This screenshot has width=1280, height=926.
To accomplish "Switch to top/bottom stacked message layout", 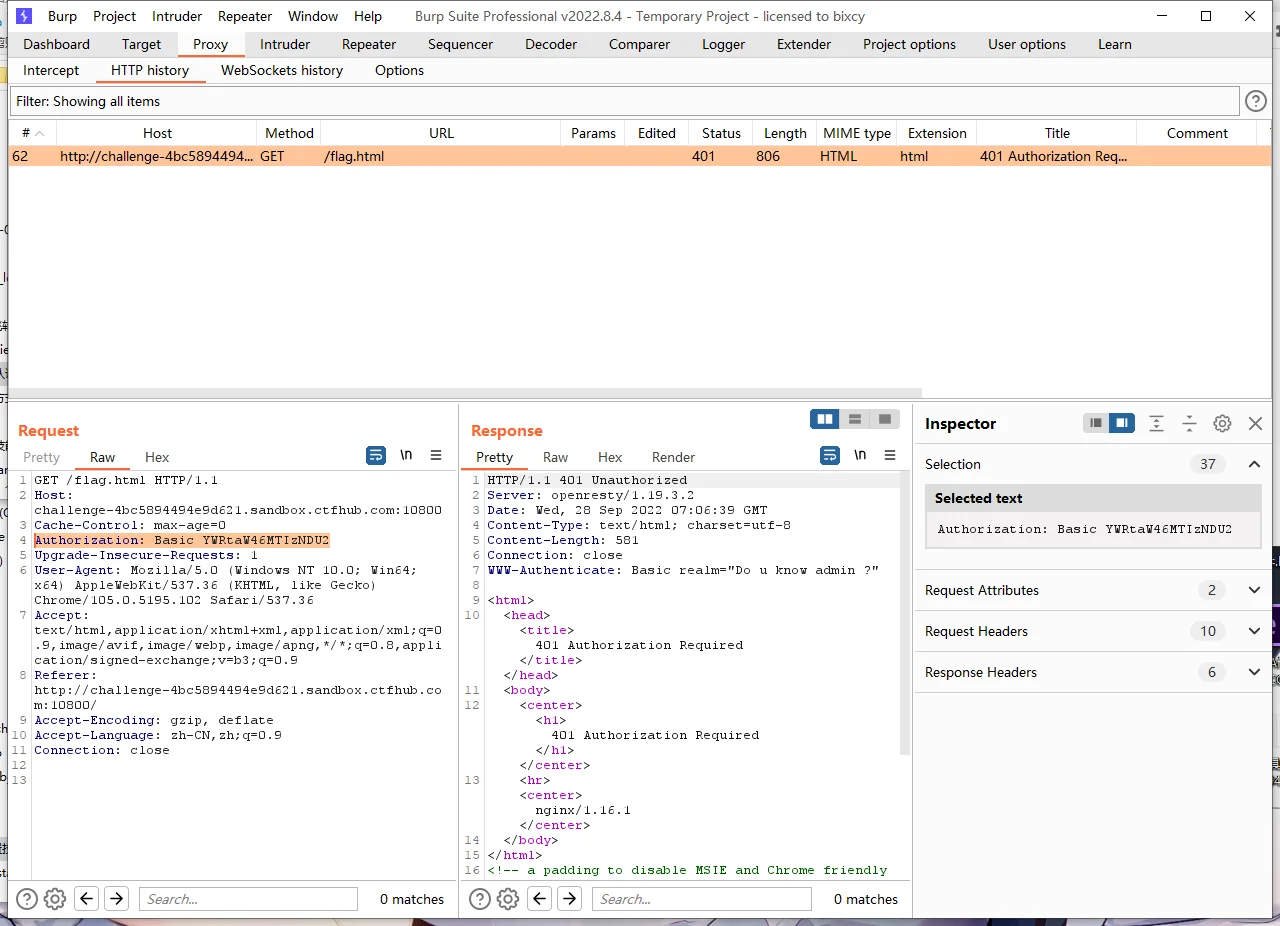I will click(855, 419).
